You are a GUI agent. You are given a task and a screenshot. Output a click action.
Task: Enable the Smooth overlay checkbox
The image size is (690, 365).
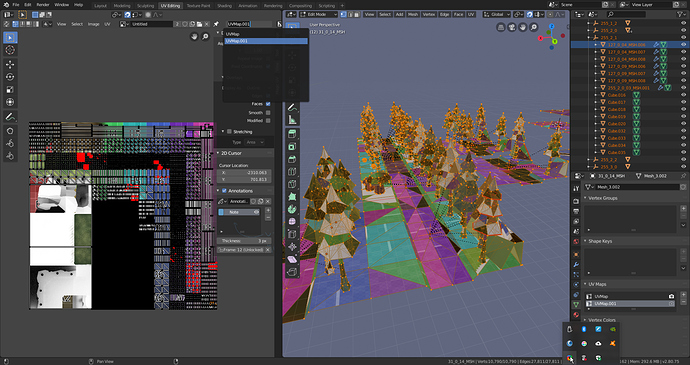268,112
